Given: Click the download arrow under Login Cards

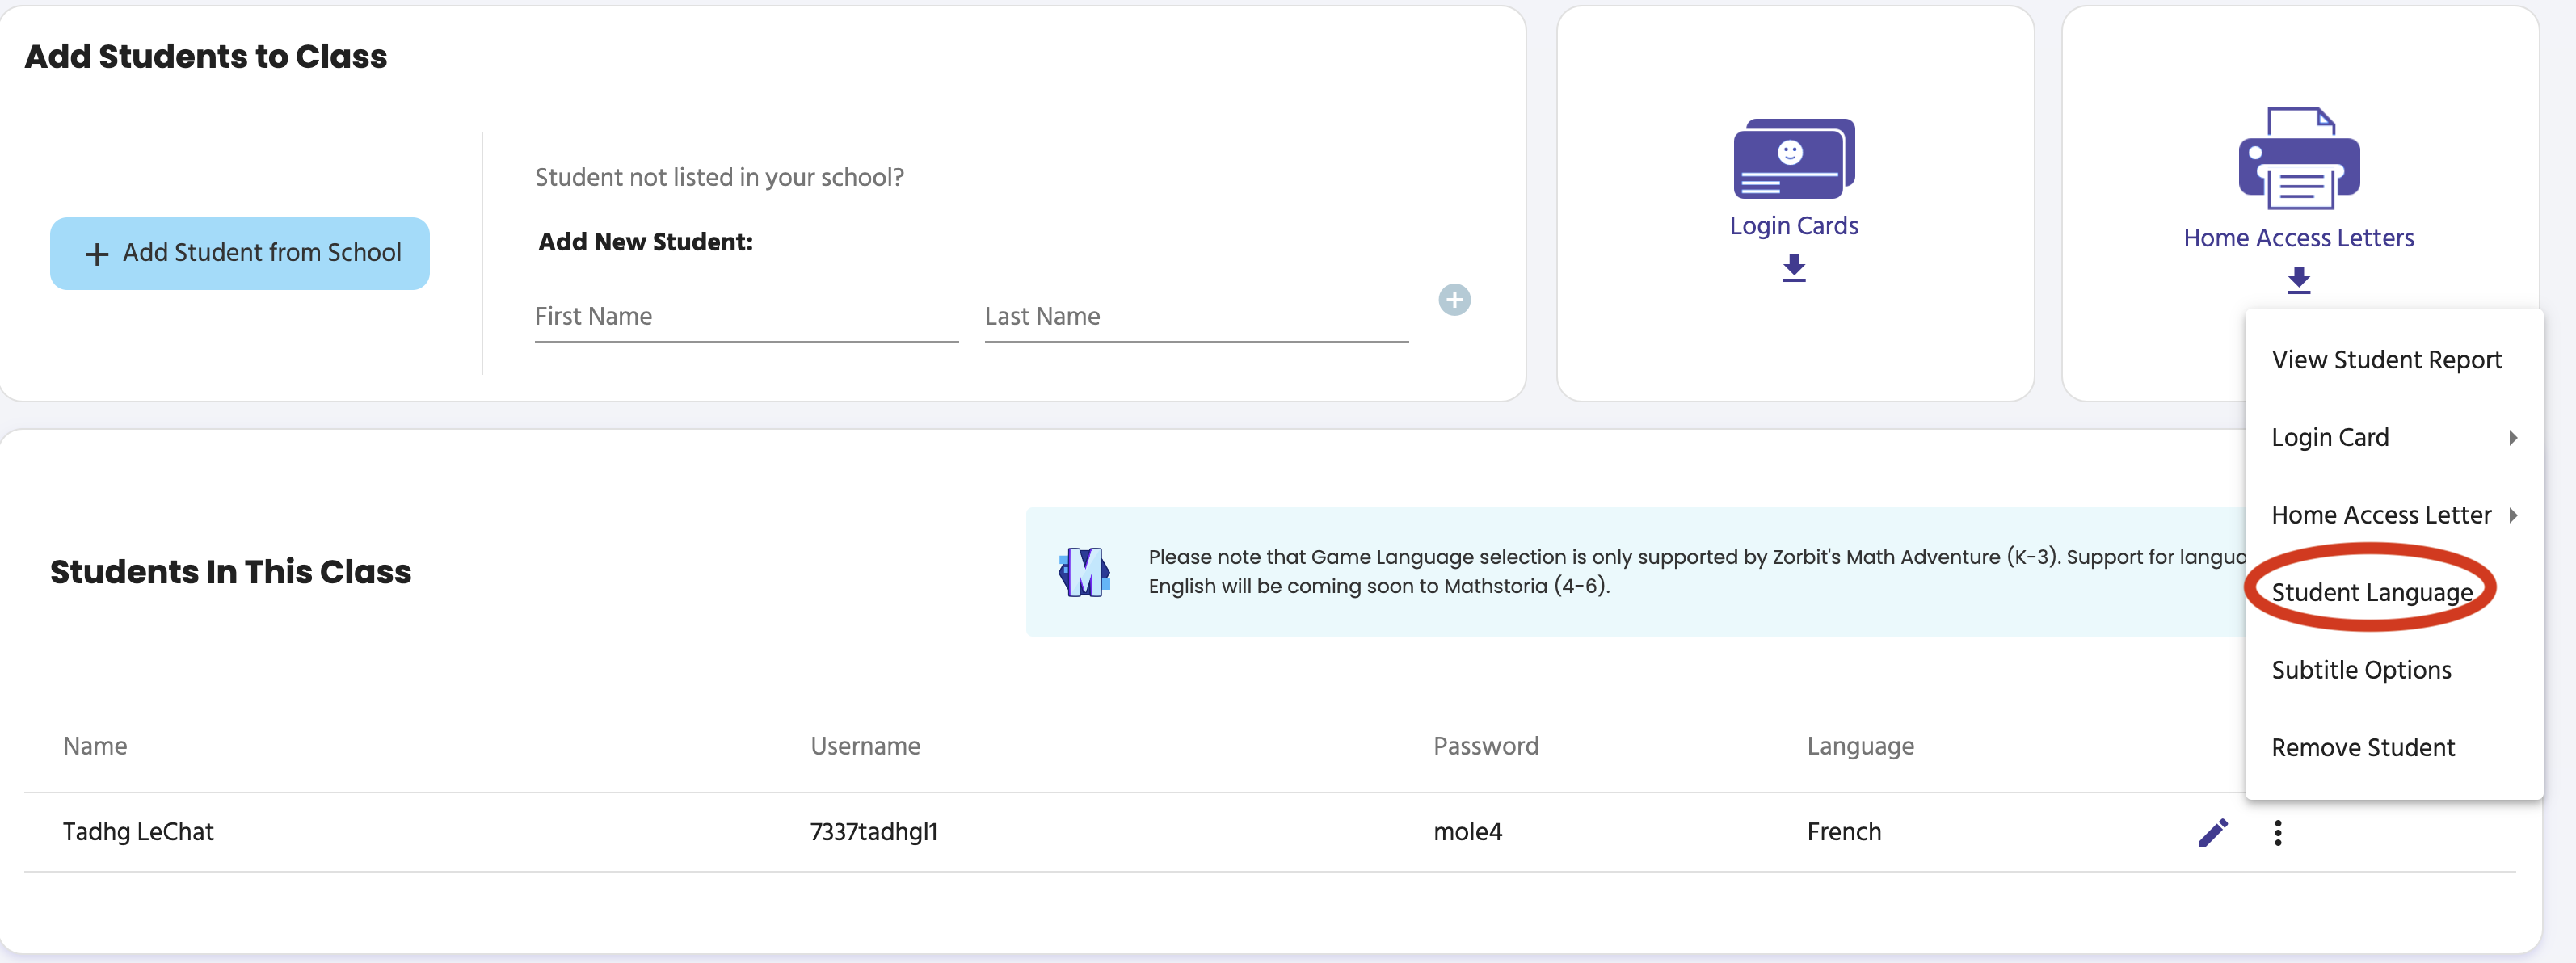Looking at the screenshot, I should pos(1793,268).
